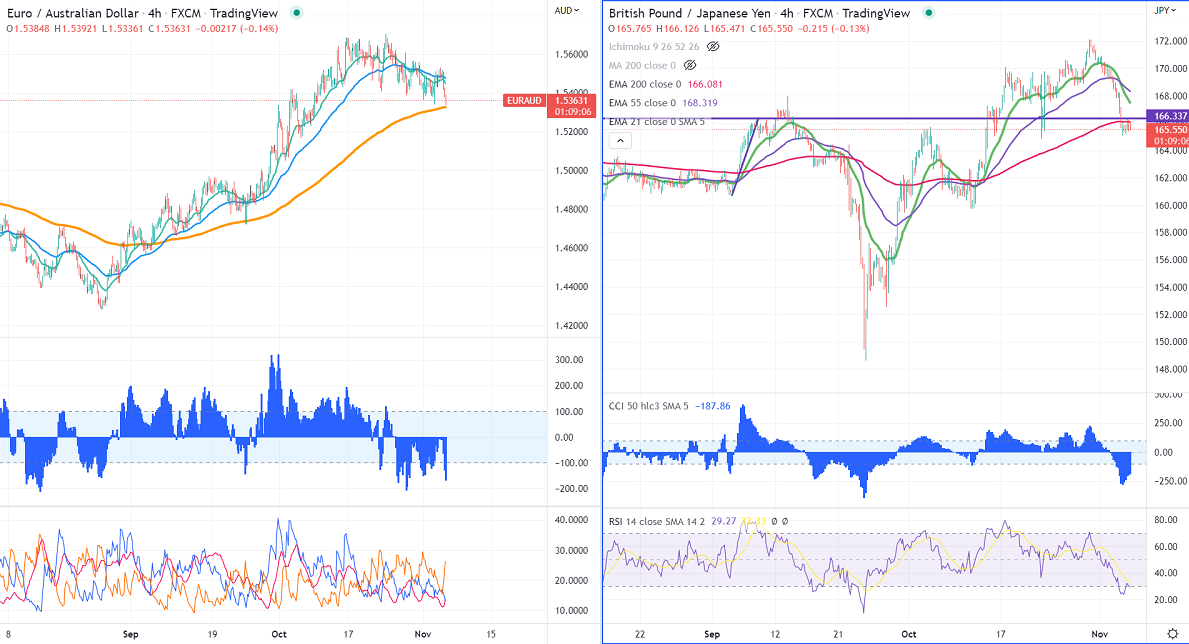Click -250.00 on GBP/JPY CCI scale
Image resolution: width=1189 pixels, height=644 pixels.
1170,481
